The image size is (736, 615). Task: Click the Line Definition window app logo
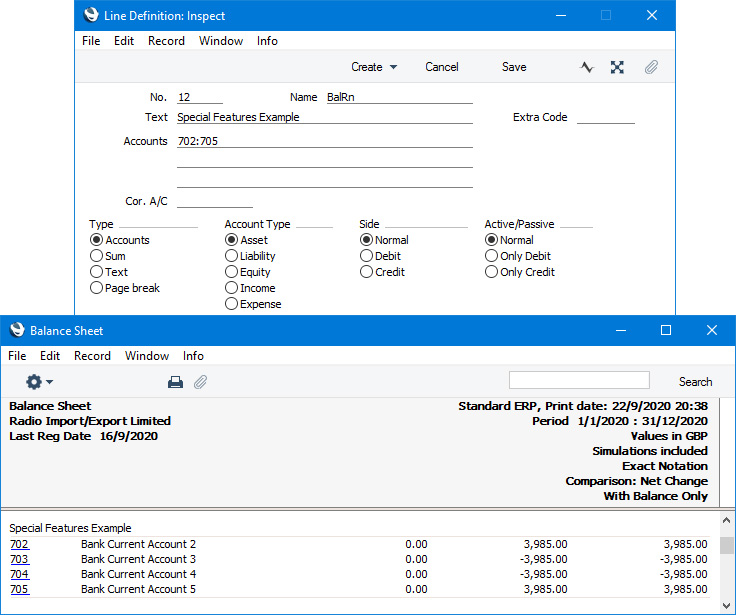[91, 15]
